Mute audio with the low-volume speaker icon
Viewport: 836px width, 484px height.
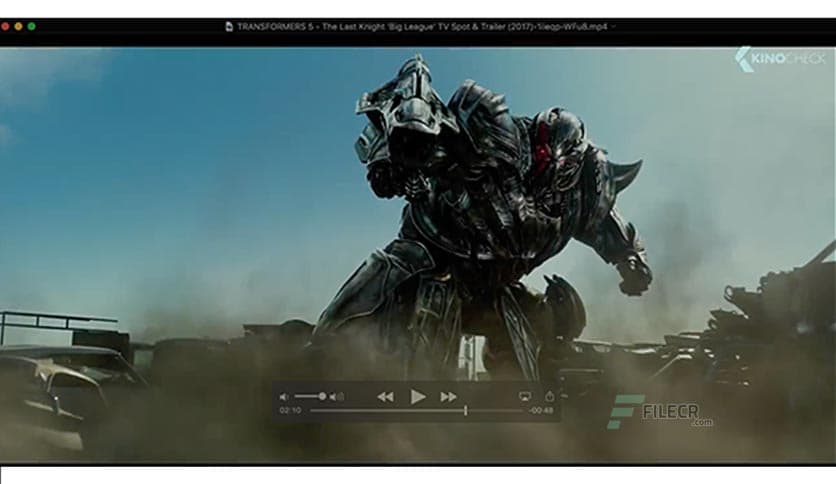(x=284, y=397)
